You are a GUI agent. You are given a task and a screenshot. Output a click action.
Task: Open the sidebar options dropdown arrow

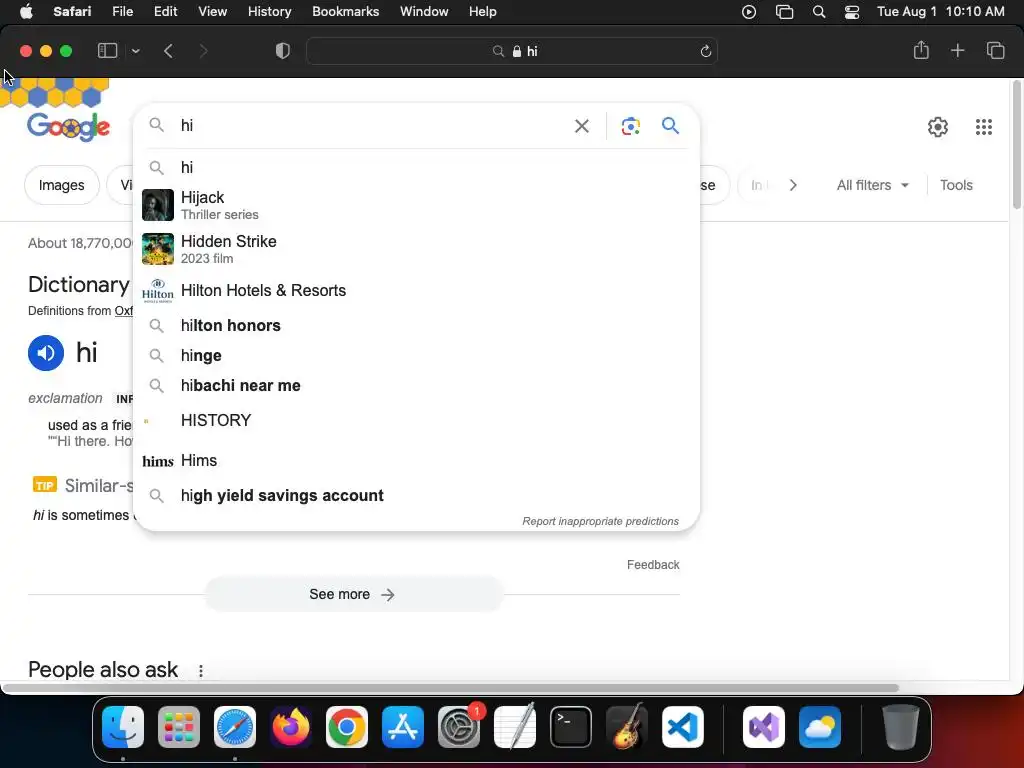(135, 51)
